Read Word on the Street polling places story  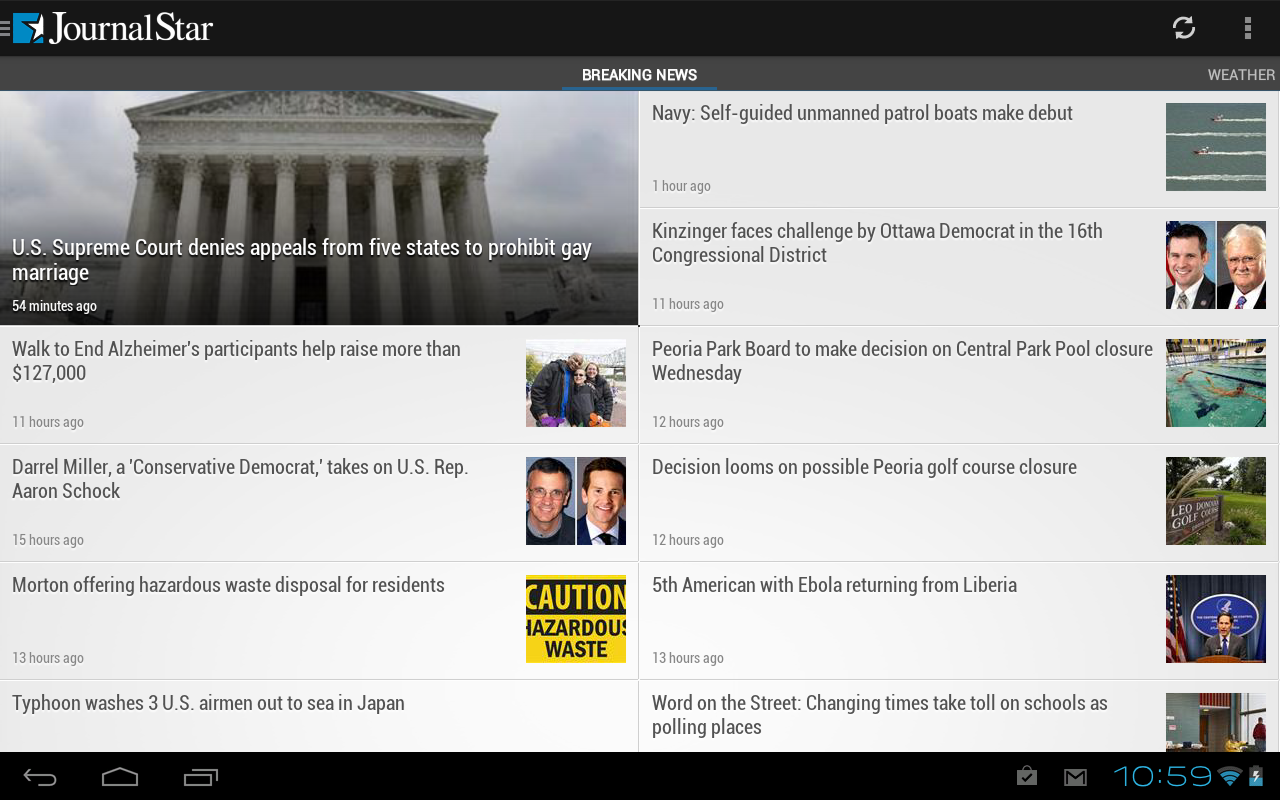959,717
